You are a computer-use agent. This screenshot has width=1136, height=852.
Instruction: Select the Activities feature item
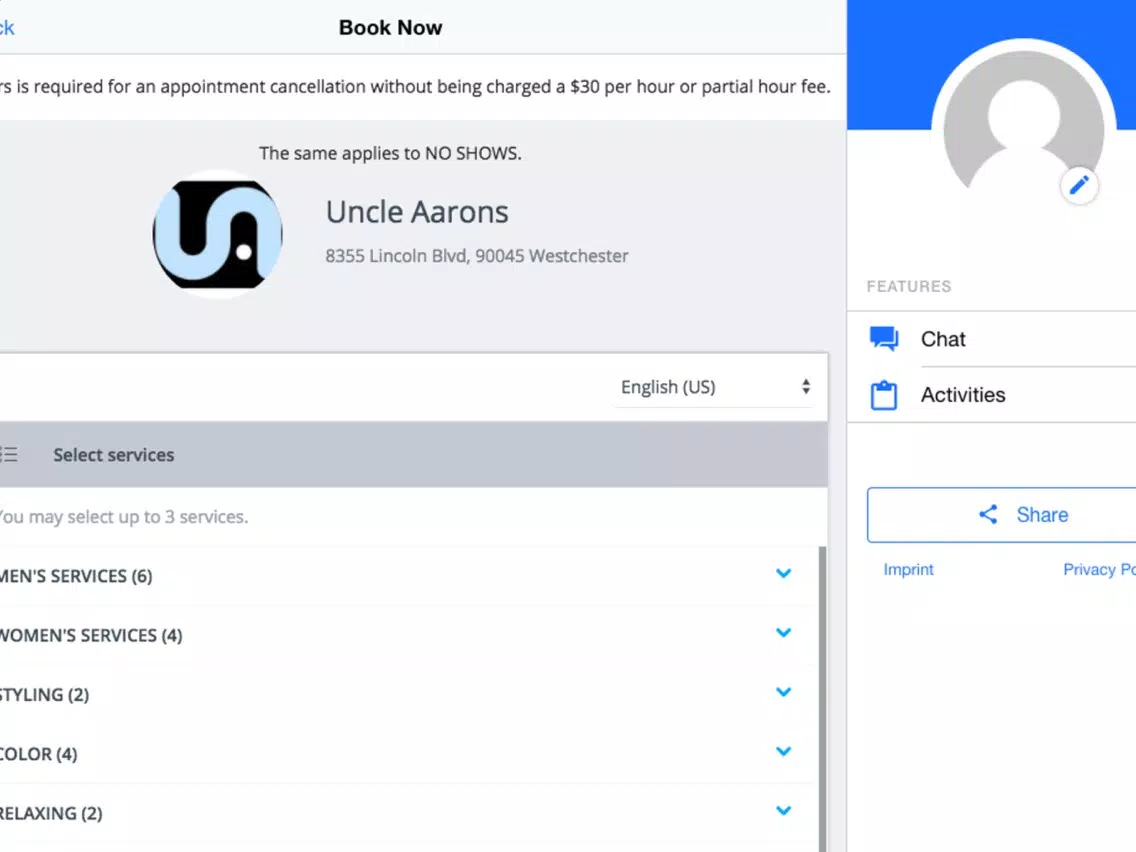pos(992,395)
